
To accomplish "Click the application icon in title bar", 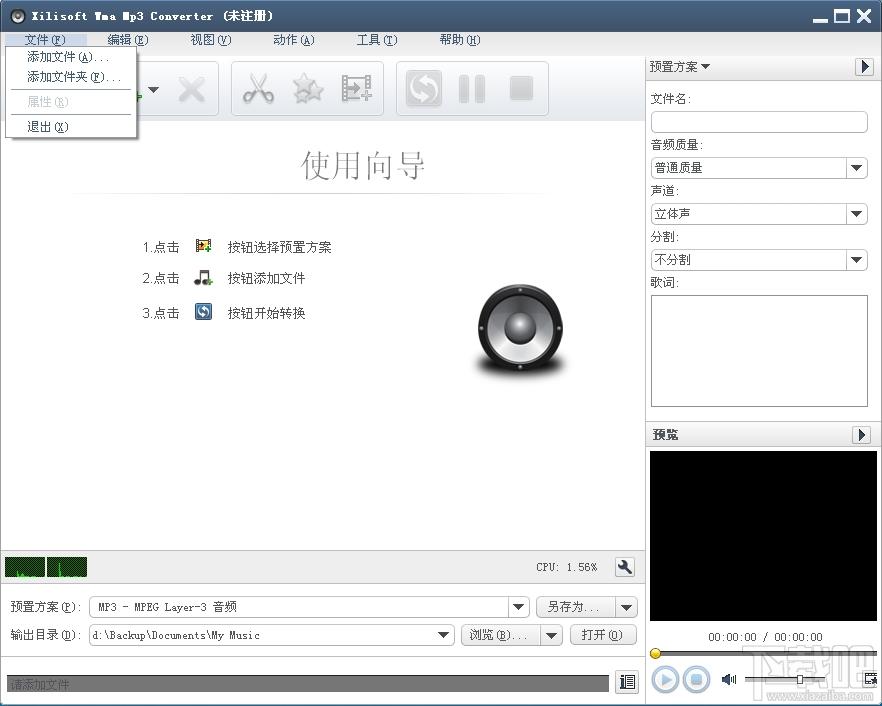I will click(17, 16).
